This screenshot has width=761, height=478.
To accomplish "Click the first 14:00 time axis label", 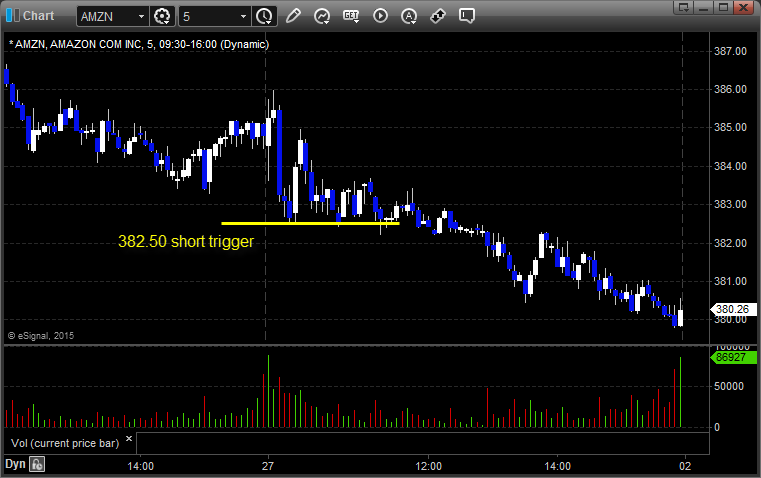I will 141,466.
